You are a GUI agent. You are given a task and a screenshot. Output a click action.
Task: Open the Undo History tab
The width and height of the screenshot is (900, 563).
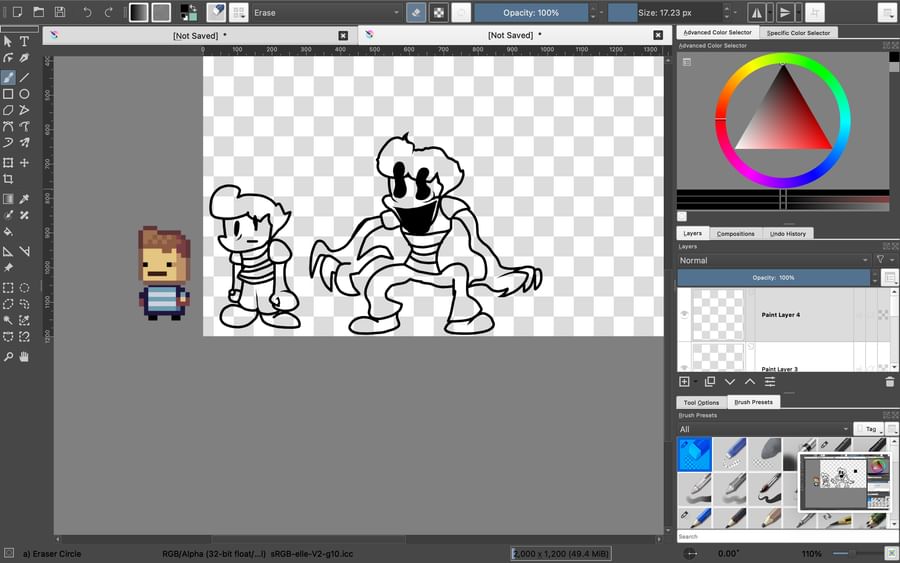[x=788, y=234]
